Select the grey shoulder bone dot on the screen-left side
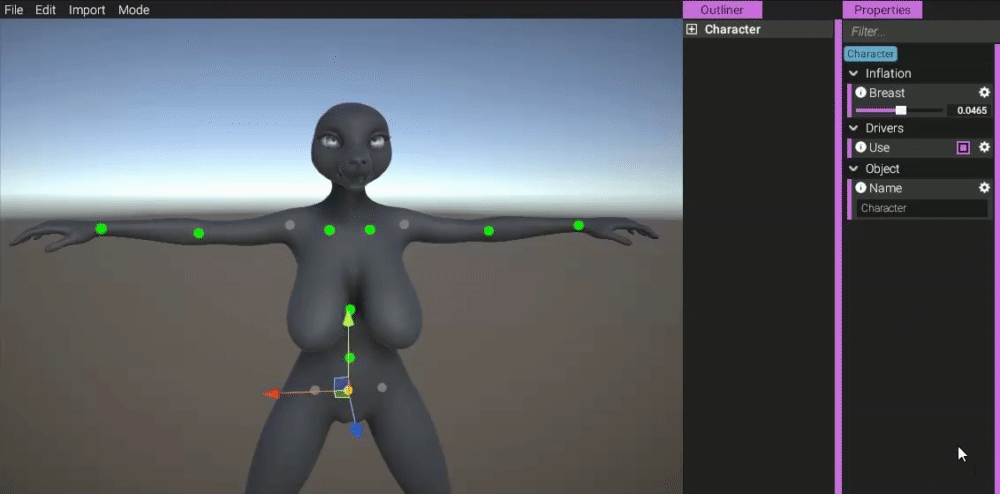 (x=290, y=224)
